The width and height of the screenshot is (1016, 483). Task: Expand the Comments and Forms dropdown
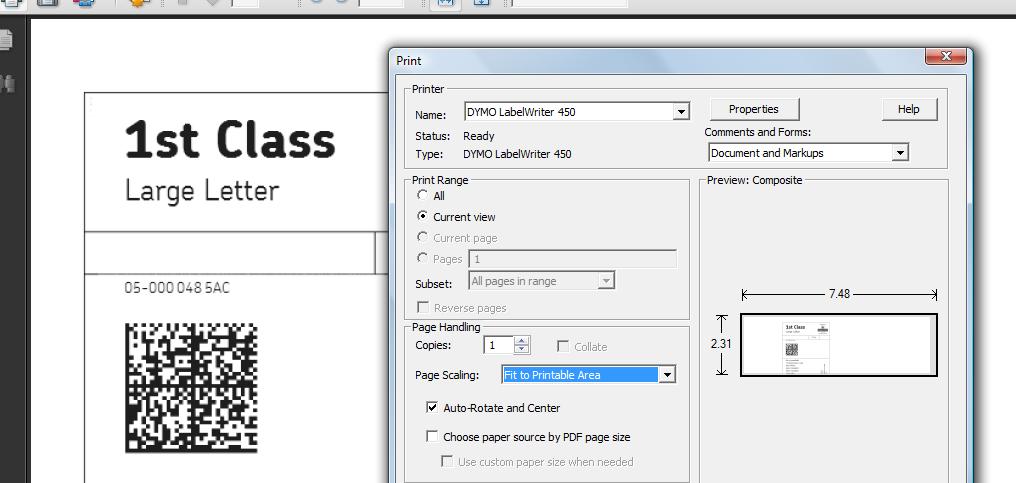[900, 153]
